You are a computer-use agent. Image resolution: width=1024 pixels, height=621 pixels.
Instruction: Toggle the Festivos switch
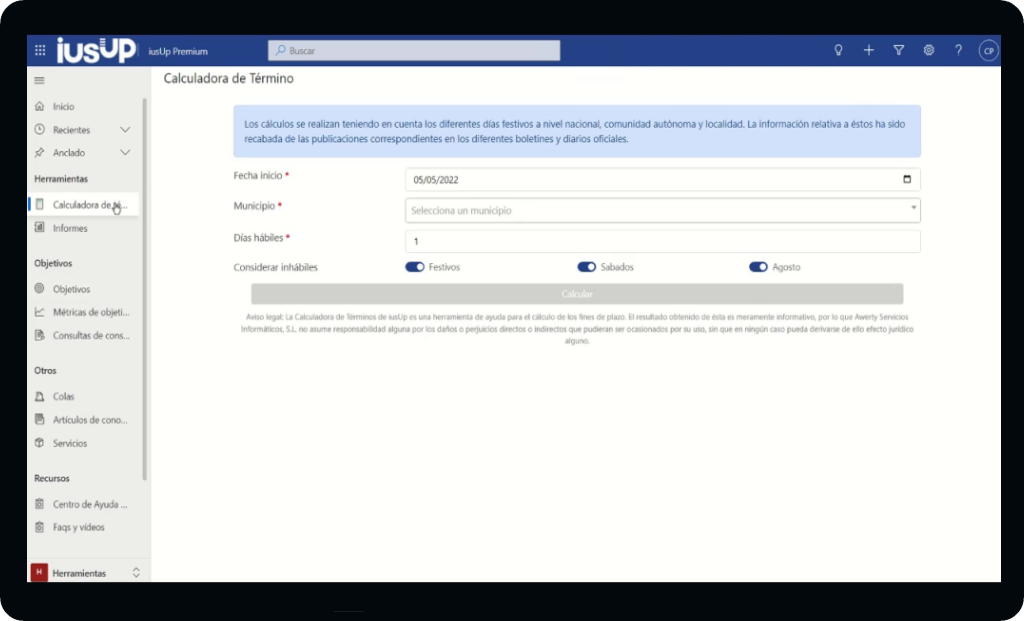click(415, 267)
